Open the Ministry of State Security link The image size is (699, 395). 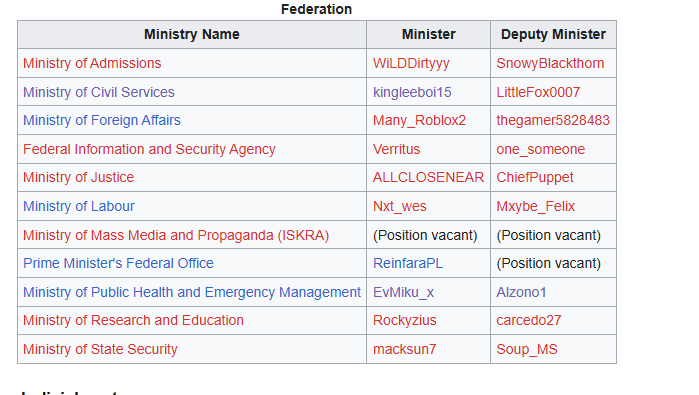coord(100,349)
